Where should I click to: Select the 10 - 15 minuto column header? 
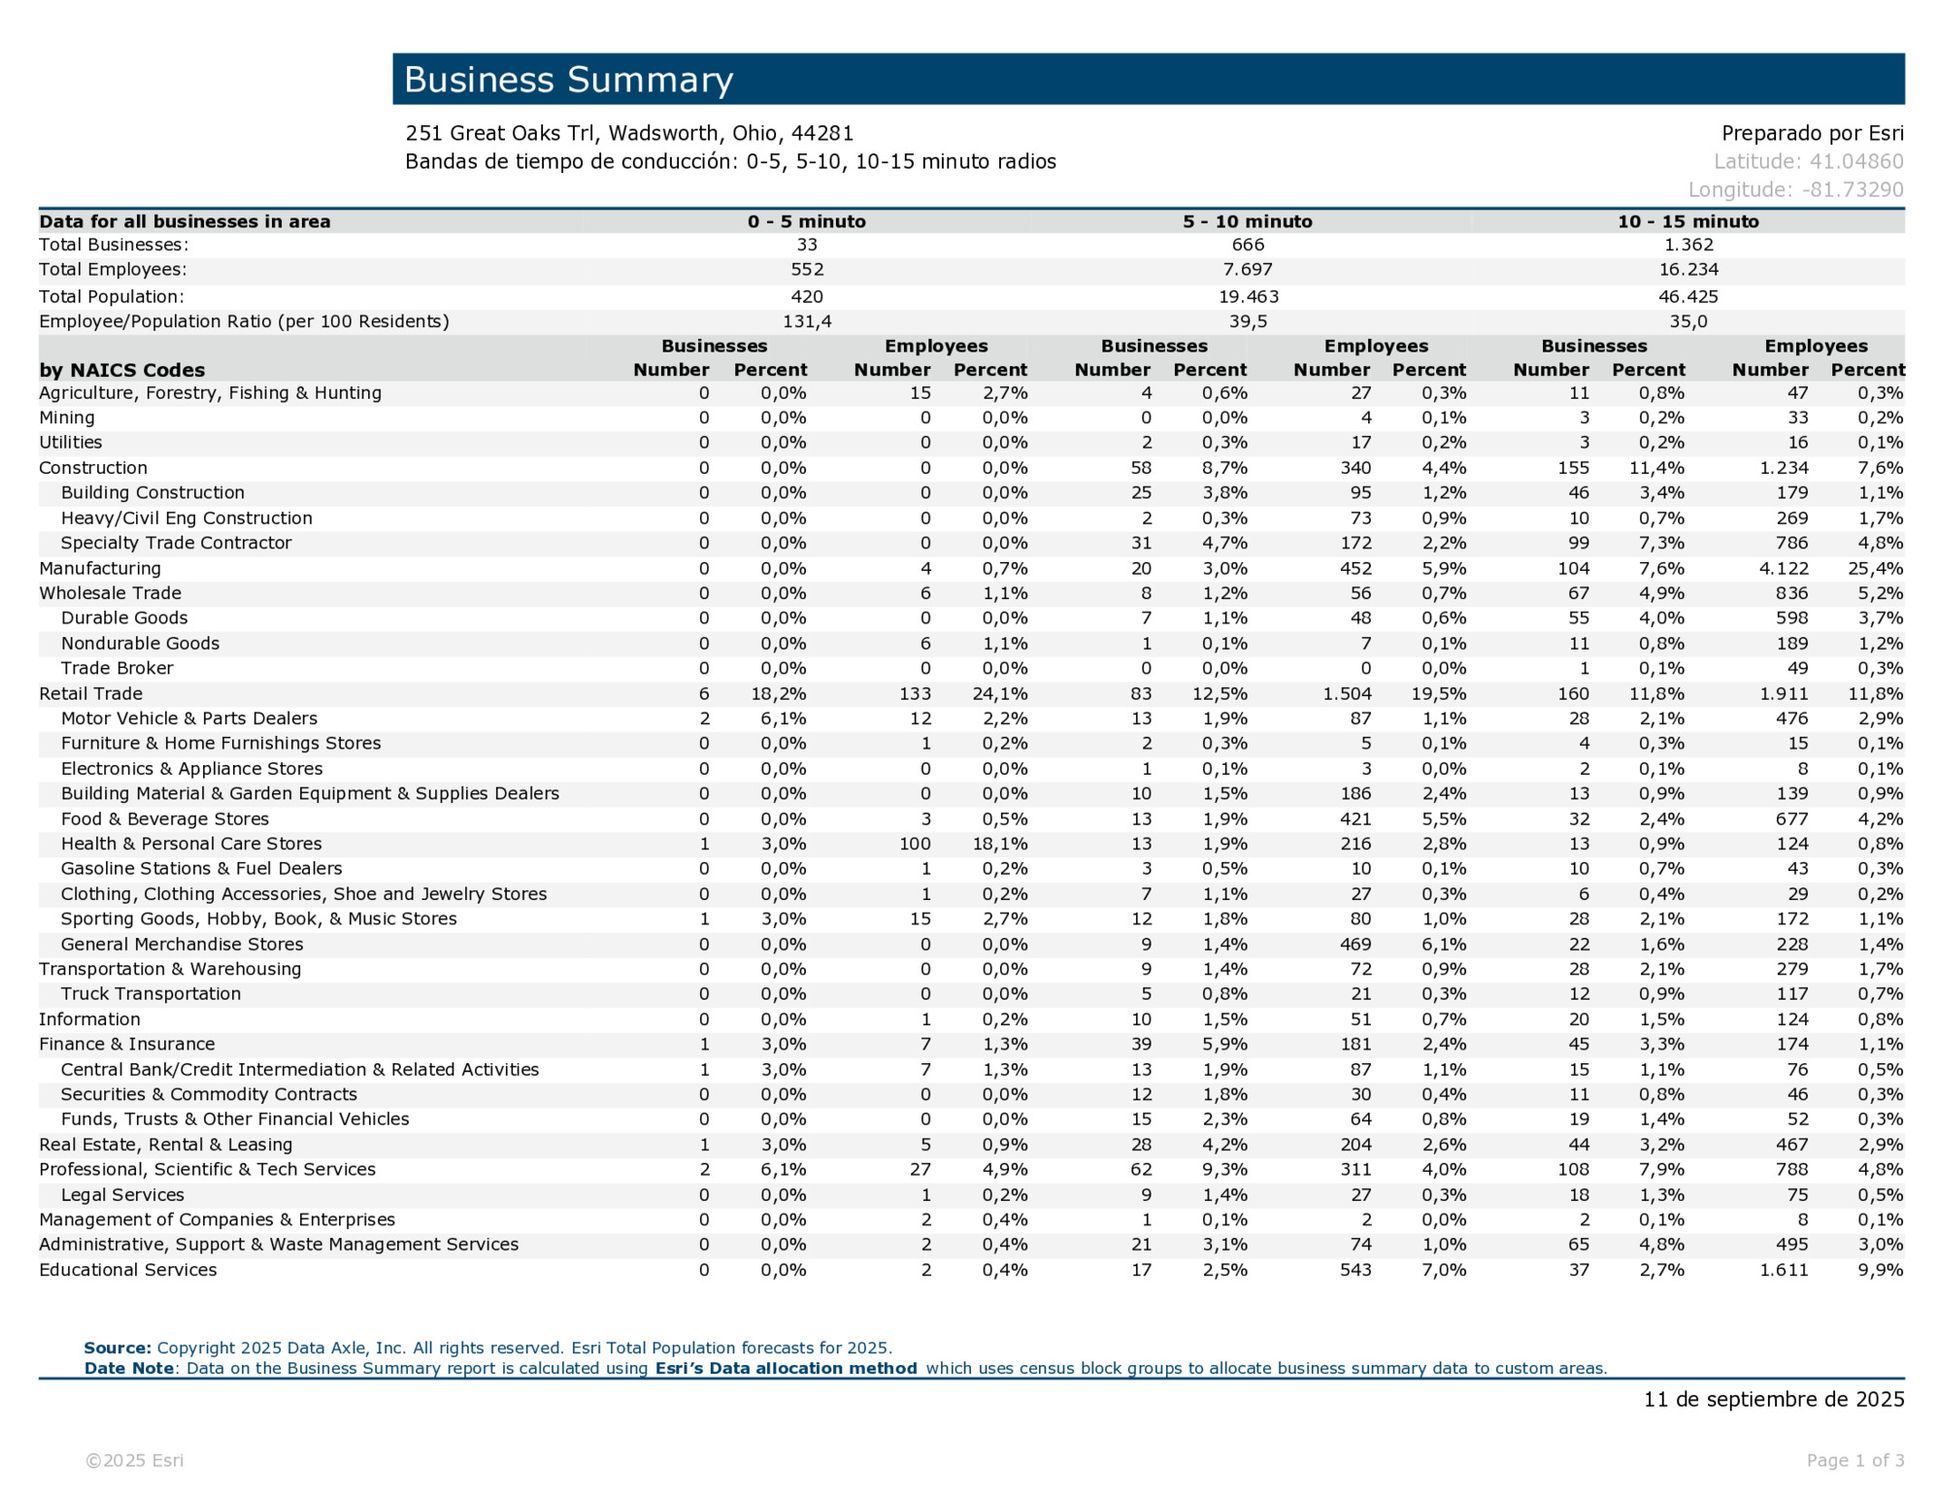[x=1687, y=221]
